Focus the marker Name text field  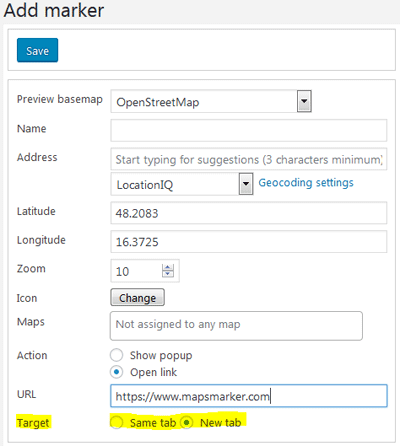click(249, 130)
